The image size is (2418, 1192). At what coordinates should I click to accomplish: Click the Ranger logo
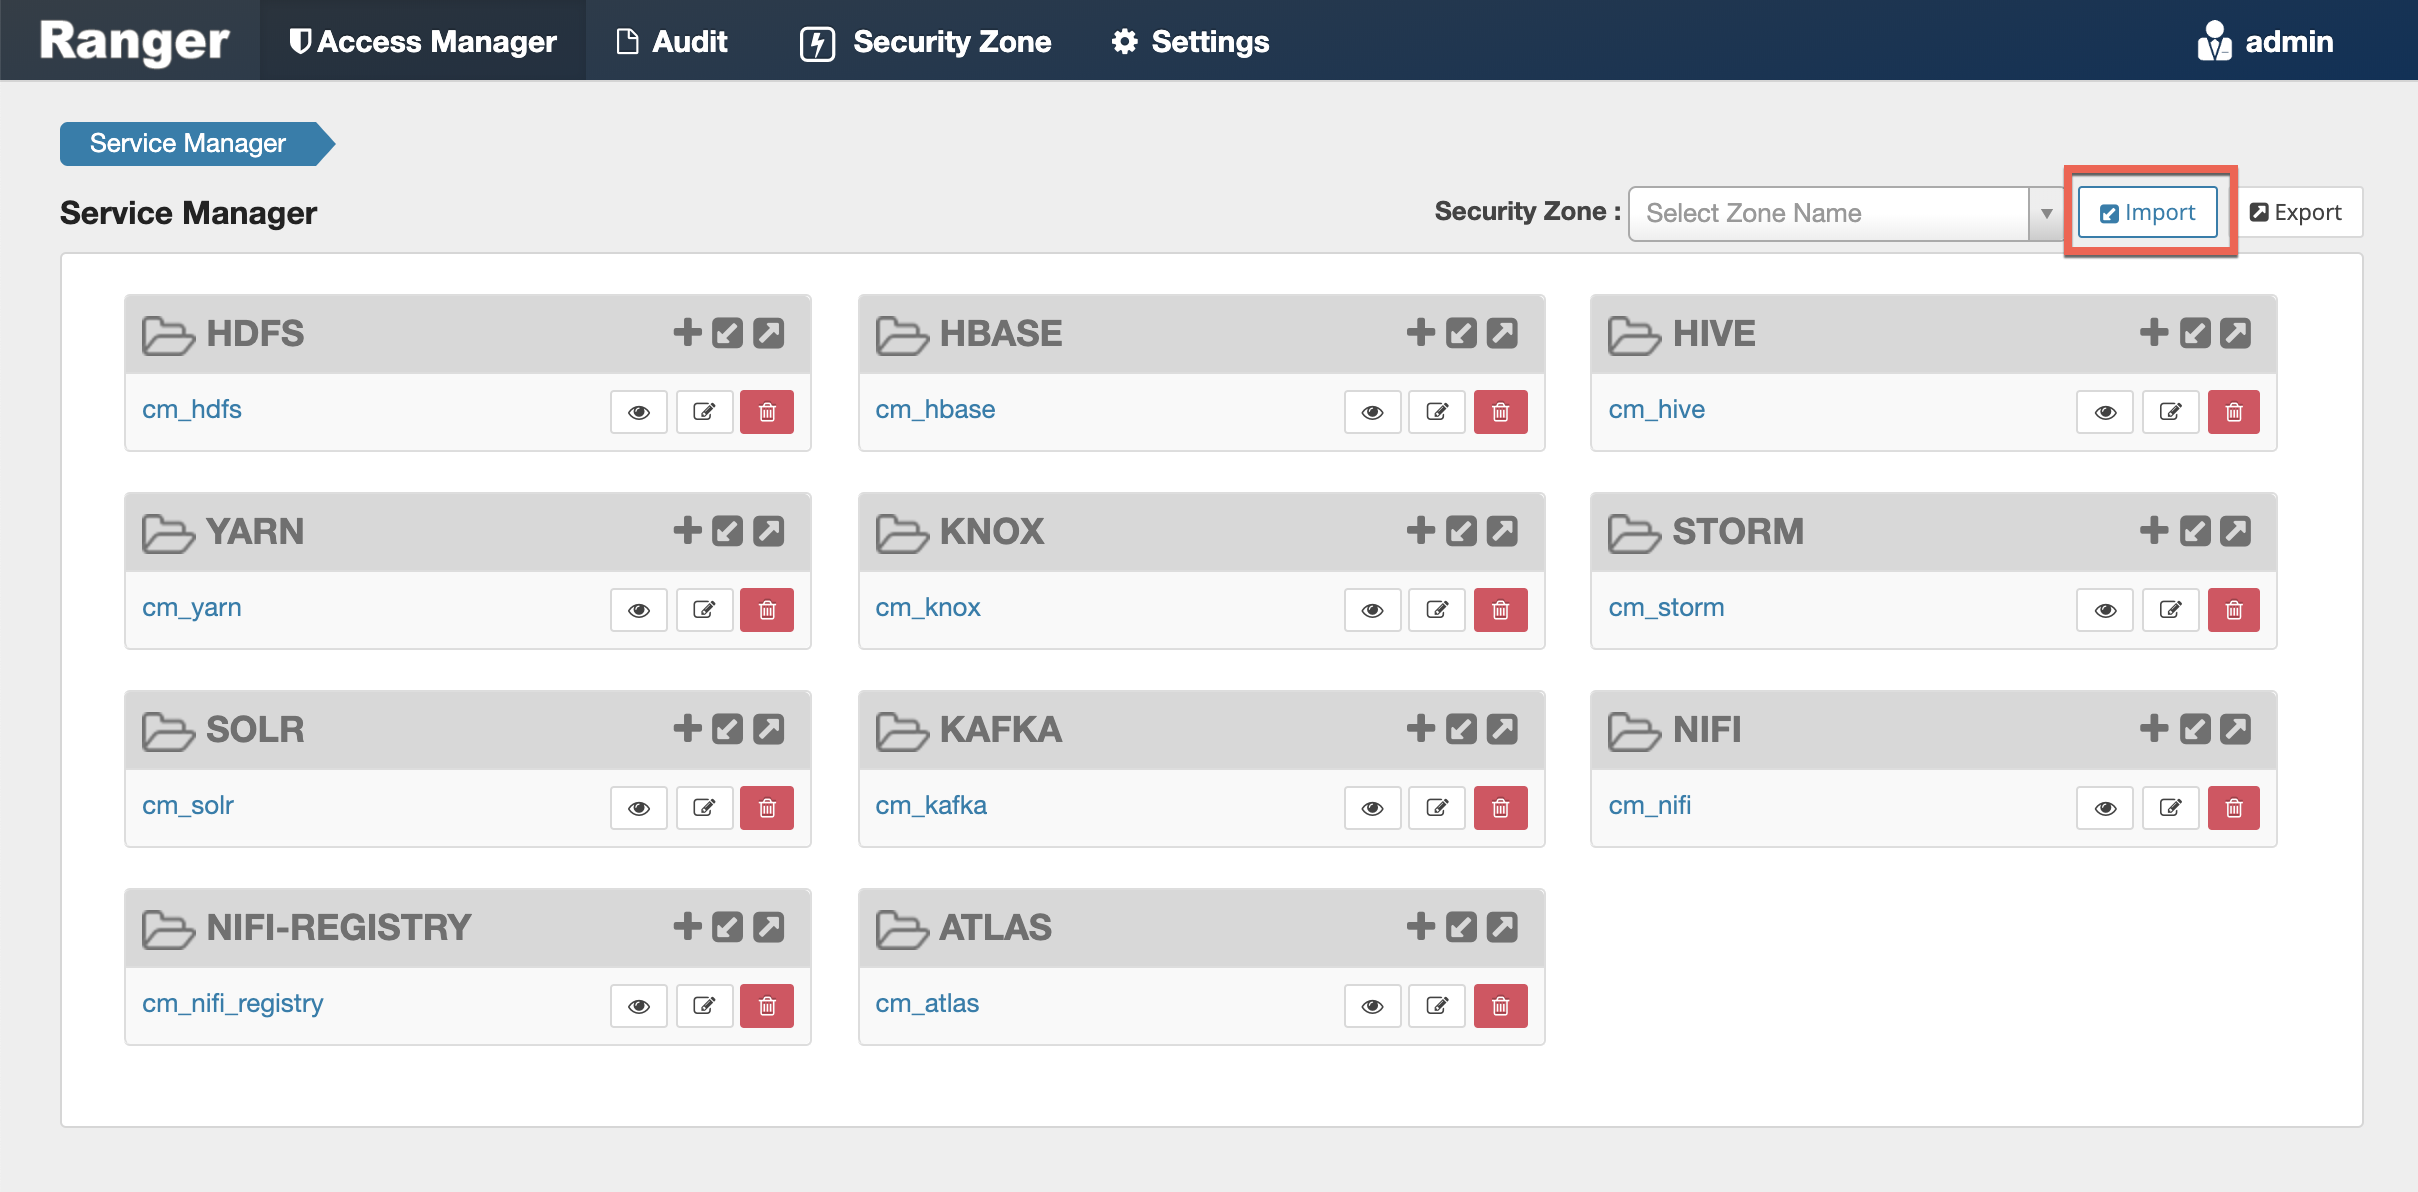click(134, 41)
